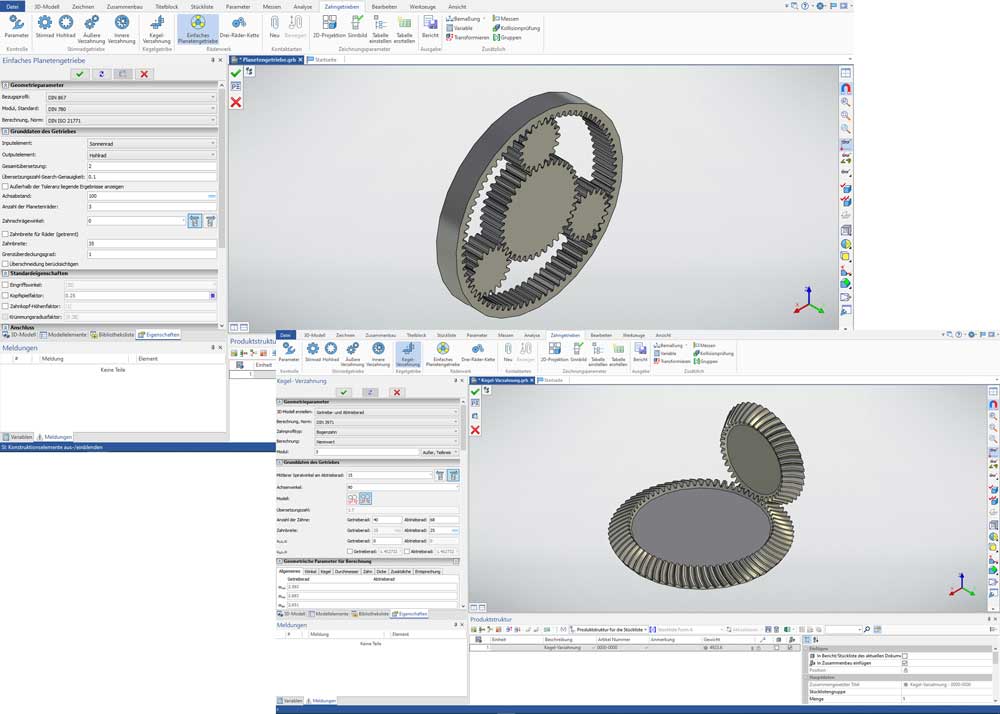Toggle left helix direction button beside Zahnschrägewinkel

195,221
